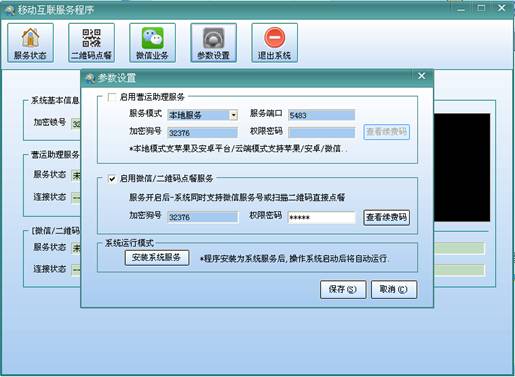Click the 安装系统服务 button
515x377 pixels.
[x=157, y=258]
